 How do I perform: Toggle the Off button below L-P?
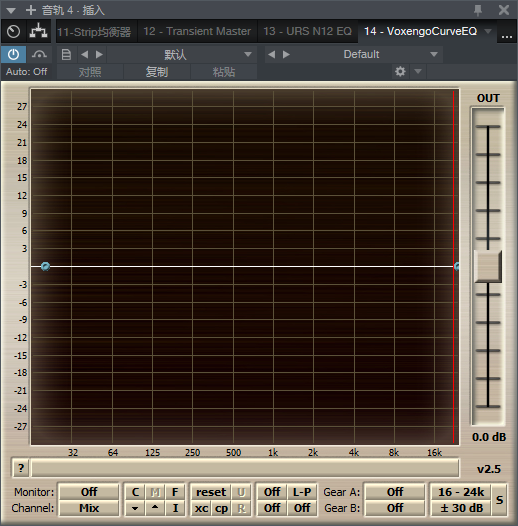click(302, 508)
